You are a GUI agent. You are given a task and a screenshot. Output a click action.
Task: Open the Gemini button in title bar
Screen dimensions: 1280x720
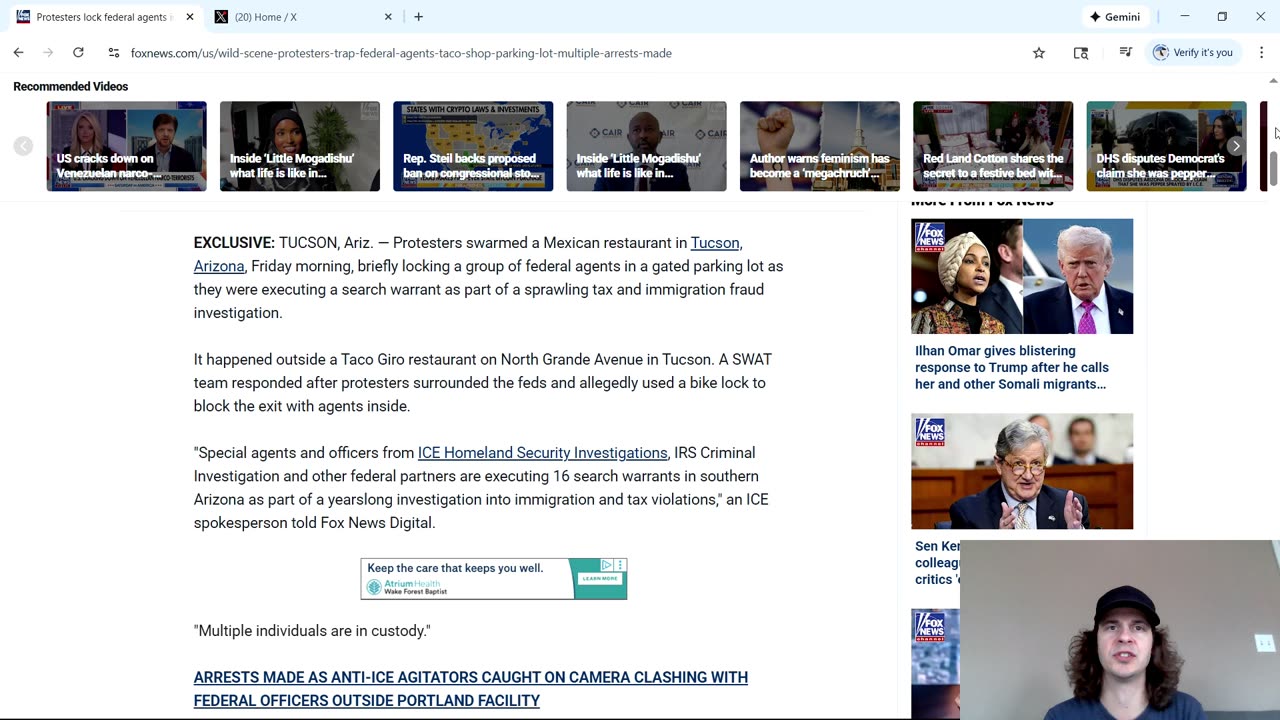click(x=1115, y=17)
